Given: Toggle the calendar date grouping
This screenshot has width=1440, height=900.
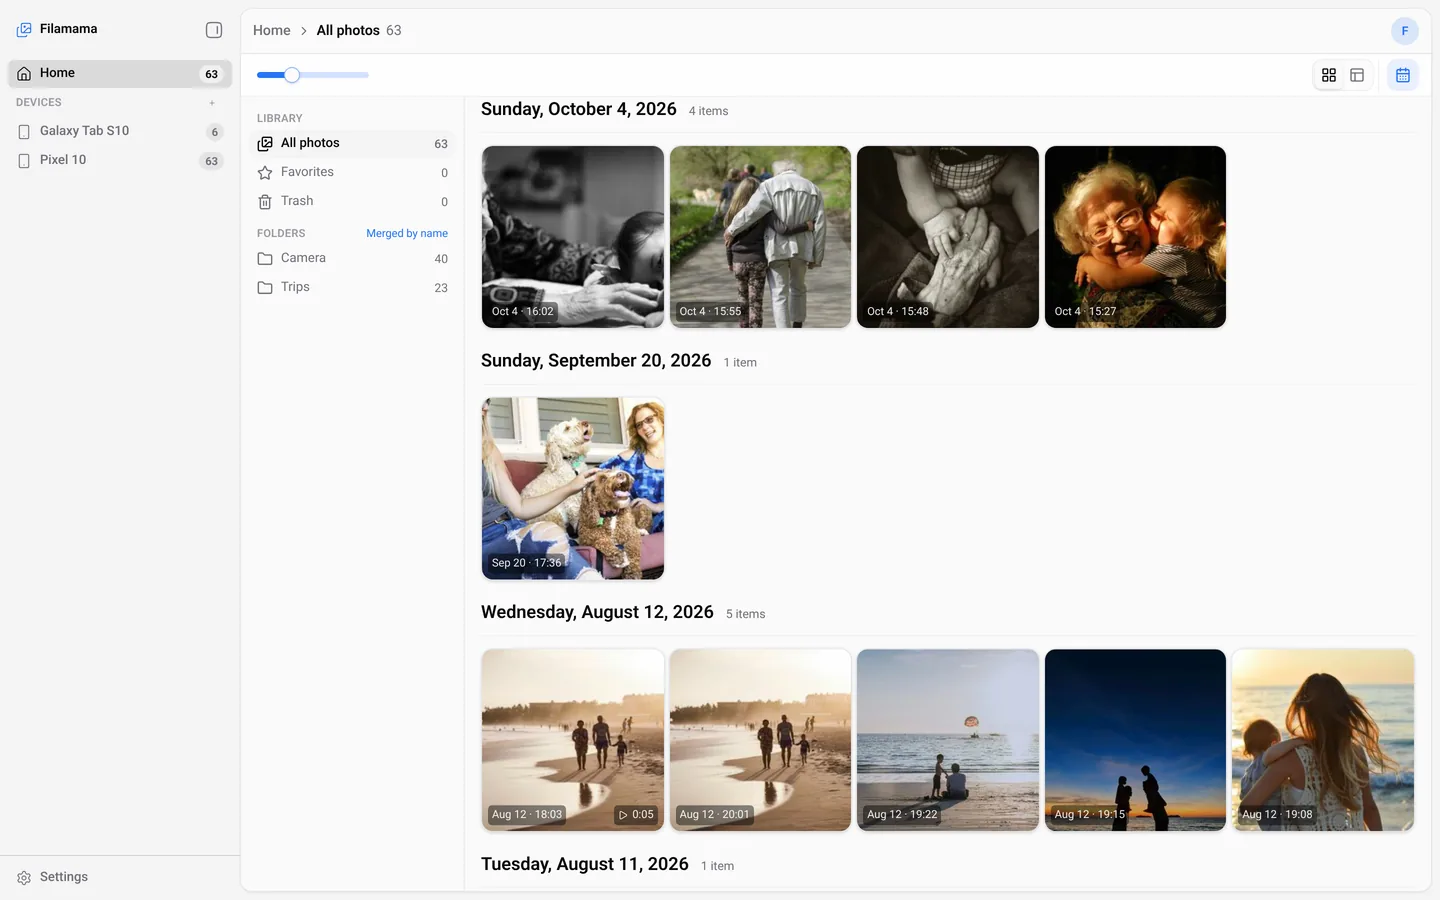Looking at the screenshot, I should [x=1403, y=75].
